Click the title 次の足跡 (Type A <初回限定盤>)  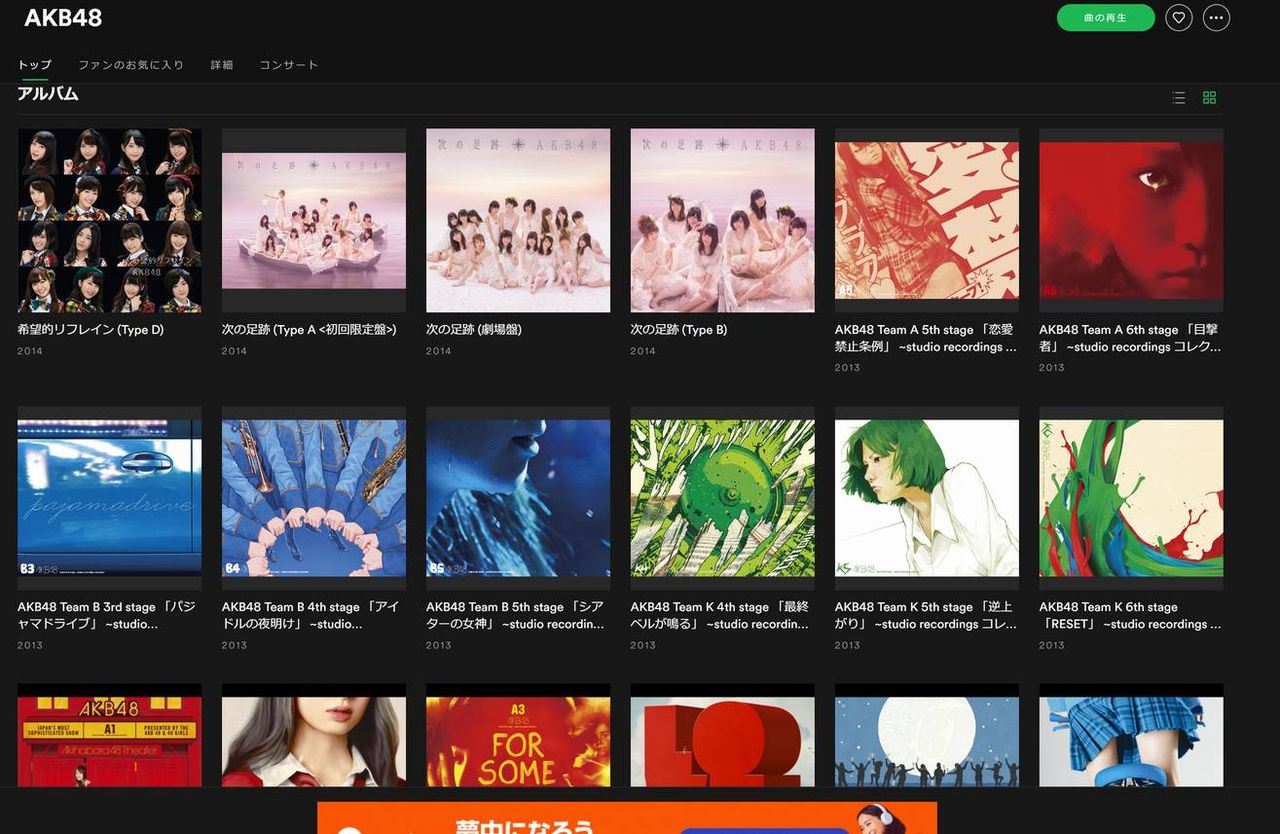(x=309, y=330)
